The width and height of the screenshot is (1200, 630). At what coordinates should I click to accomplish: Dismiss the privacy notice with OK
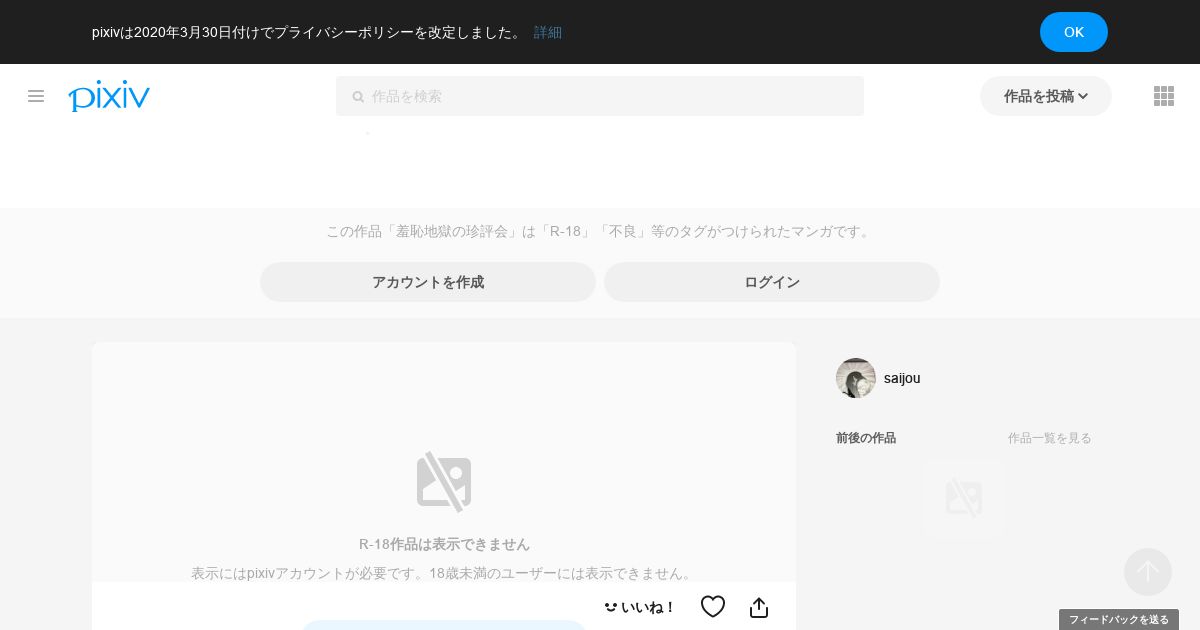click(1074, 32)
